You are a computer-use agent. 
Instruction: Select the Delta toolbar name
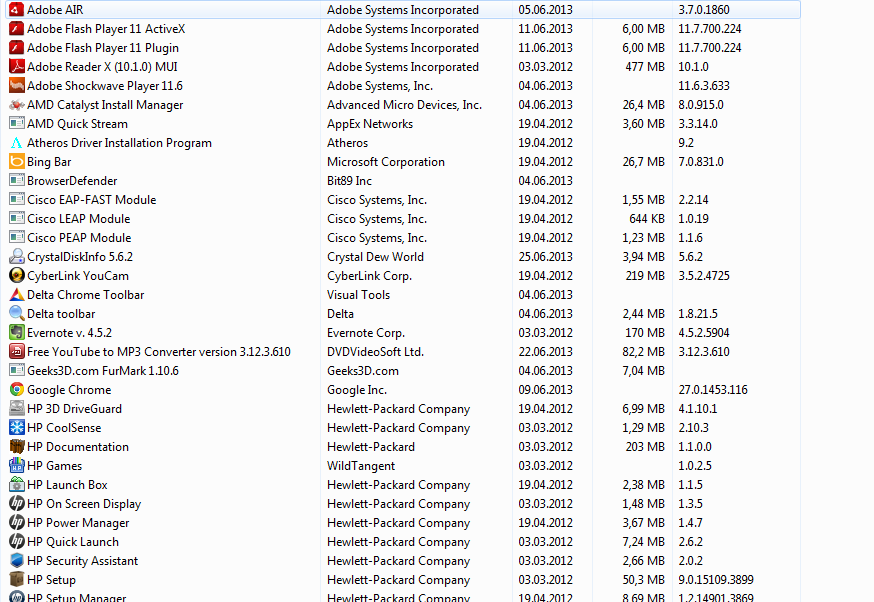pos(61,313)
